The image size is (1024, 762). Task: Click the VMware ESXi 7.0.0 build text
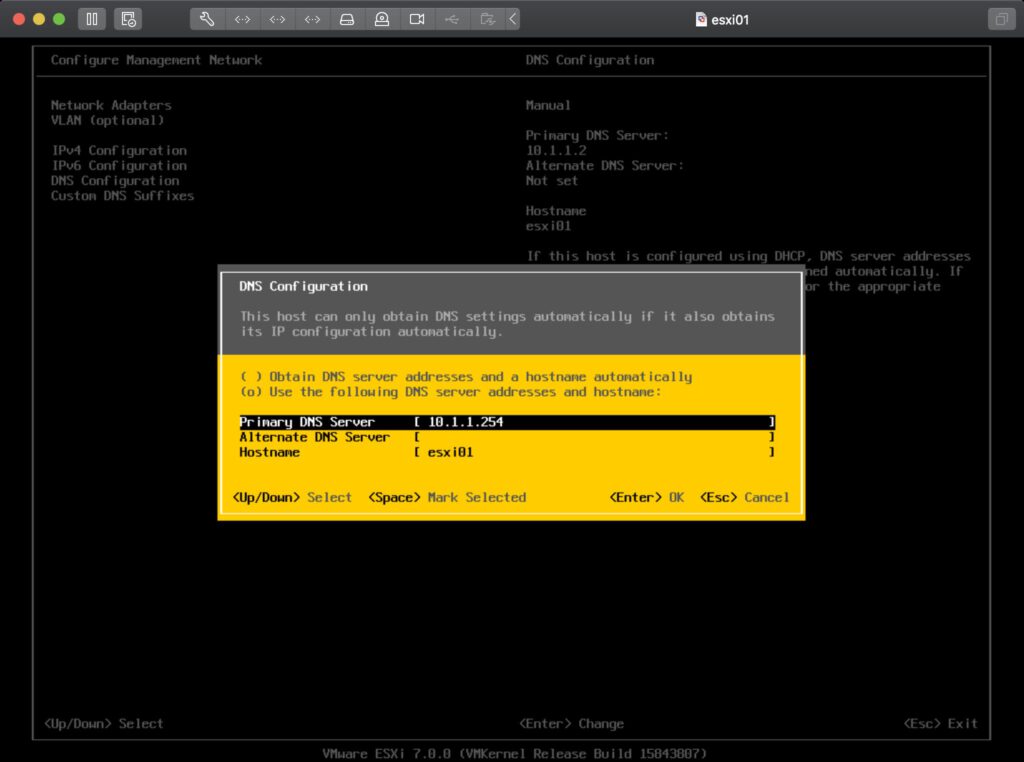(x=514, y=753)
